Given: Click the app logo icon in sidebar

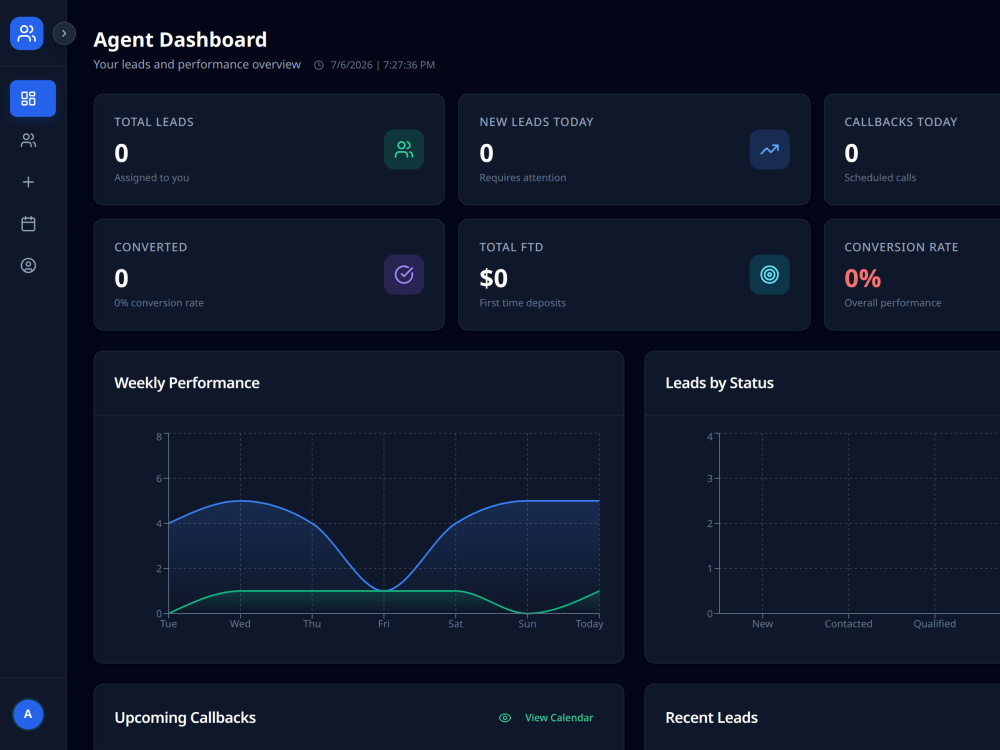Looking at the screenshot, I should coord(27,33).
